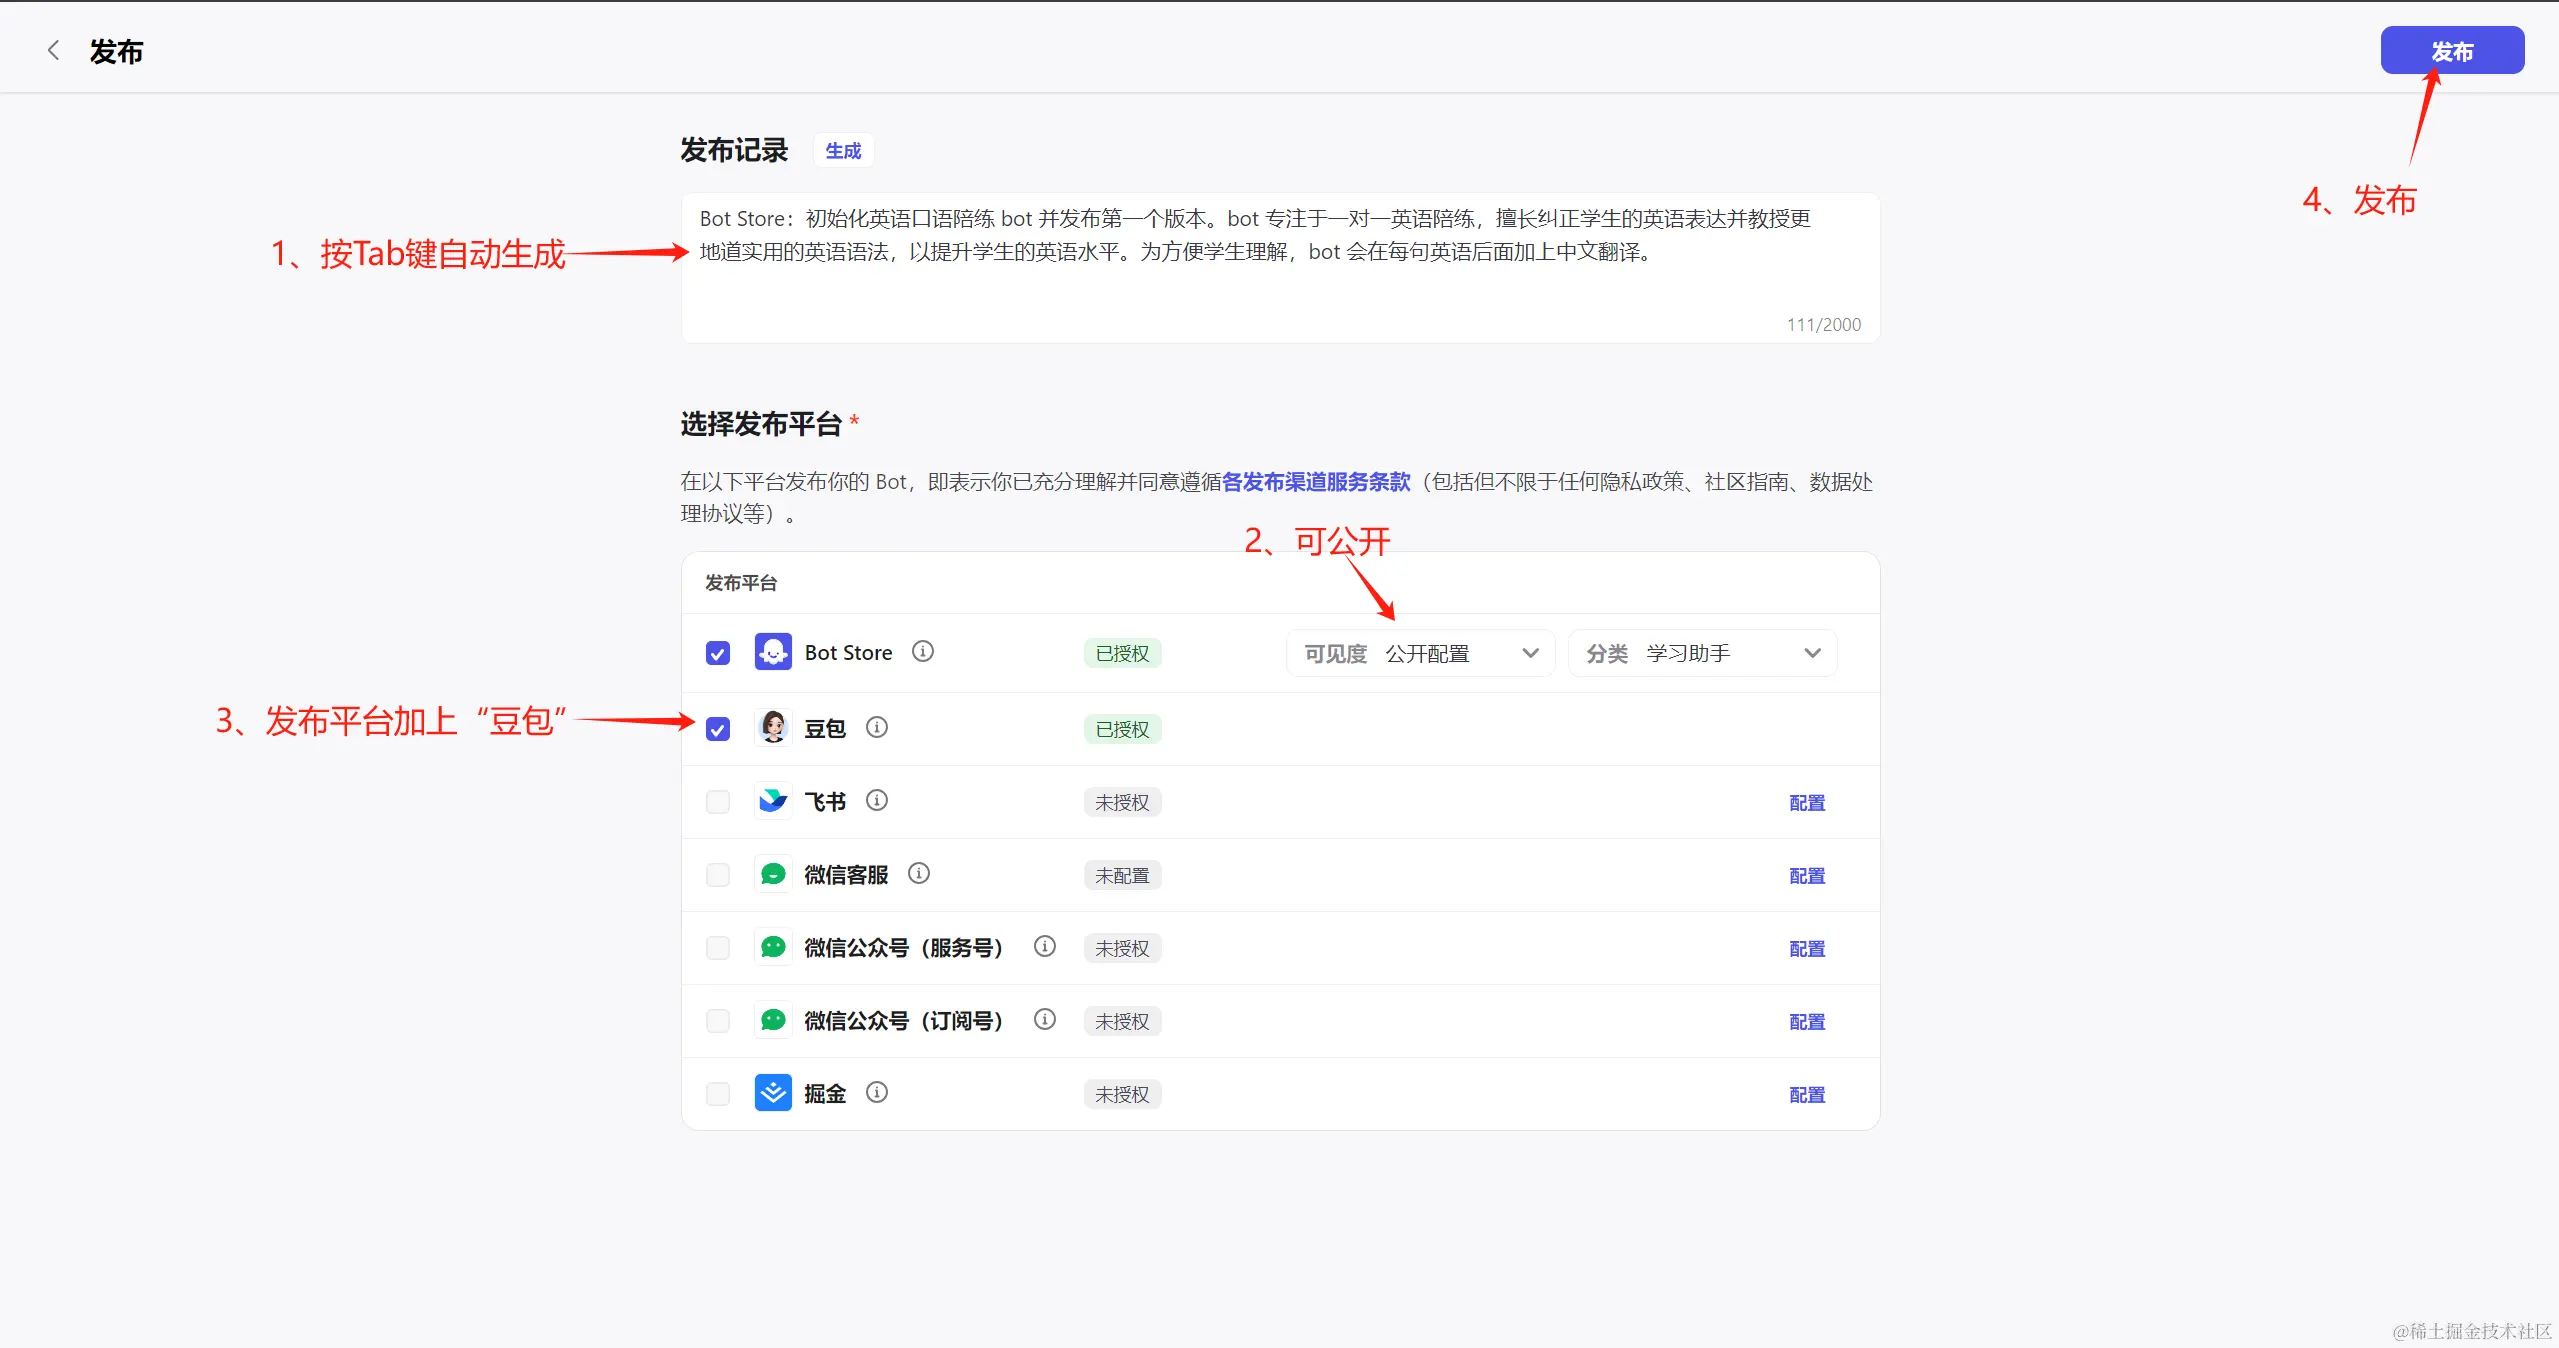This screenshot has width=2559, height=1348.
Task: Click info icon beside 微信公众号（服务号）
Action: click(1044, 946)
